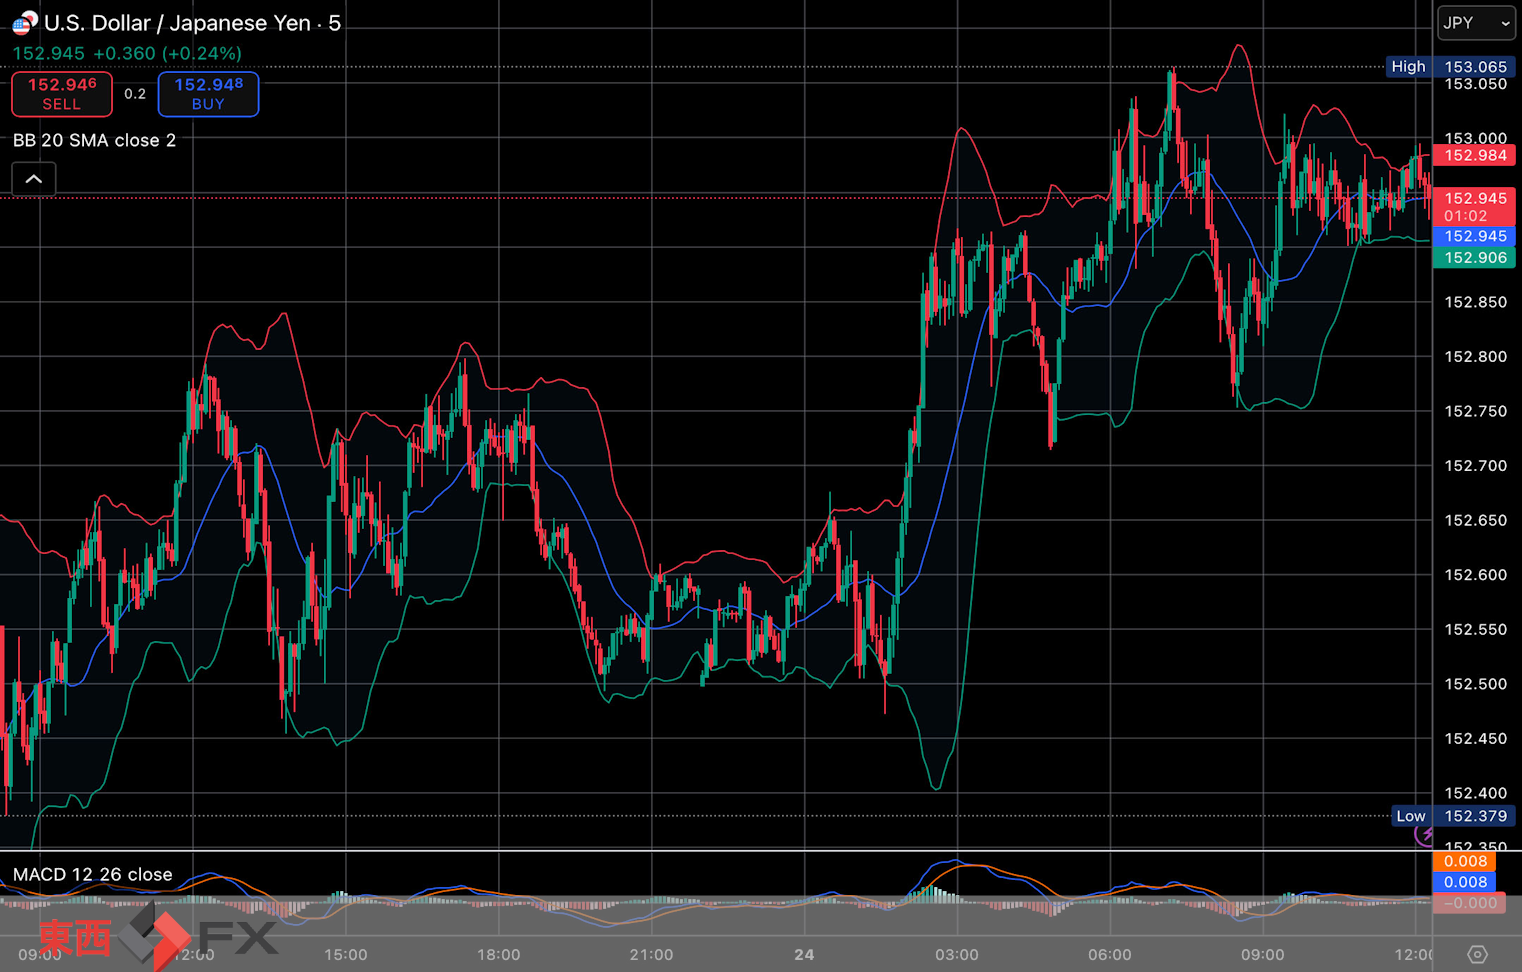Open the JPY currency dropdown

[x=1476, y=23]
